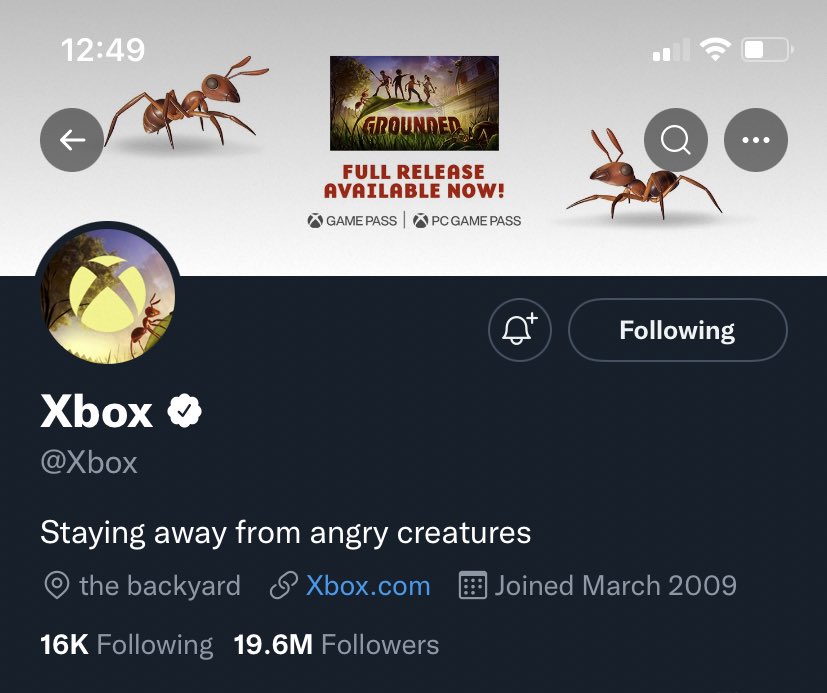Screen dimensions: 827x693
Task: Open the Xbox.com website link
Action: (x=368, y=585)
